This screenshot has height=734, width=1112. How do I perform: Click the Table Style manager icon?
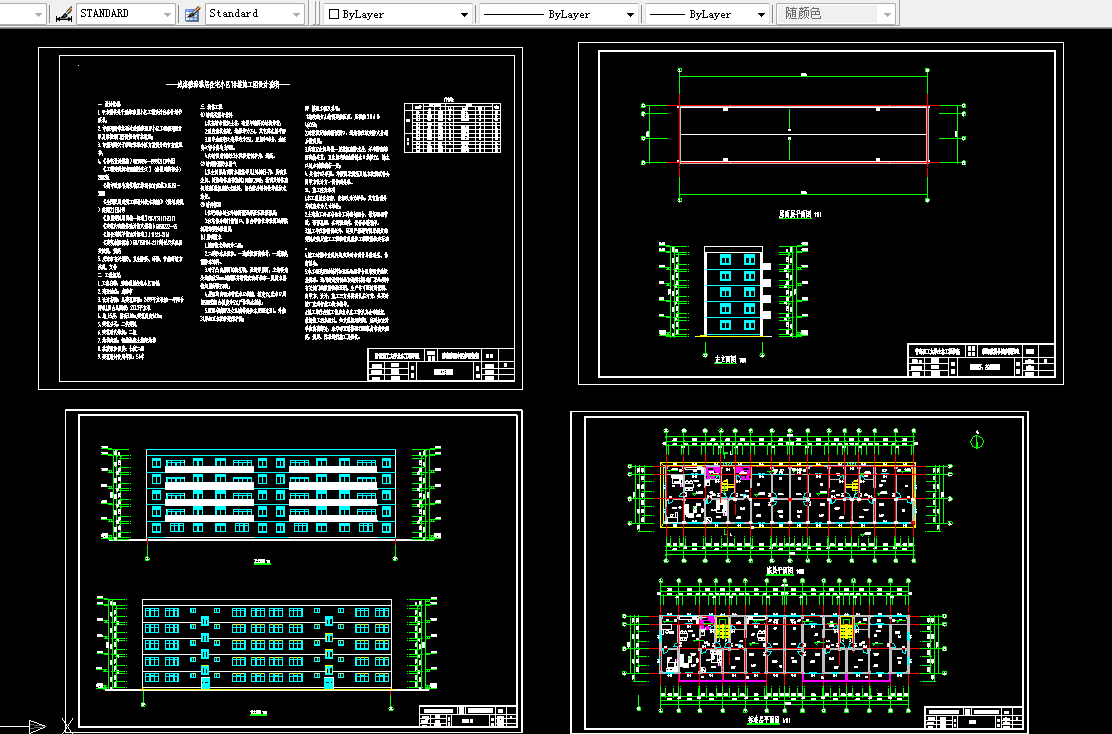point(192,13)
